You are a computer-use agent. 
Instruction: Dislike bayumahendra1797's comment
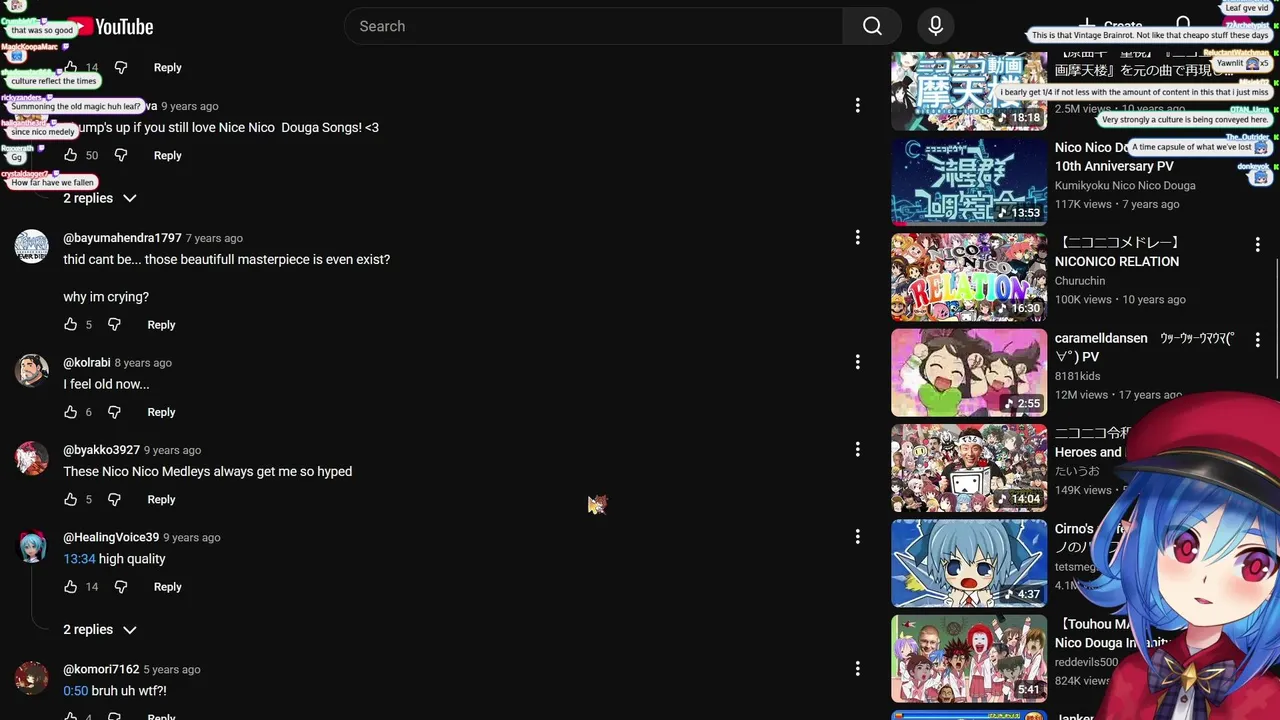tap(114, 324)
